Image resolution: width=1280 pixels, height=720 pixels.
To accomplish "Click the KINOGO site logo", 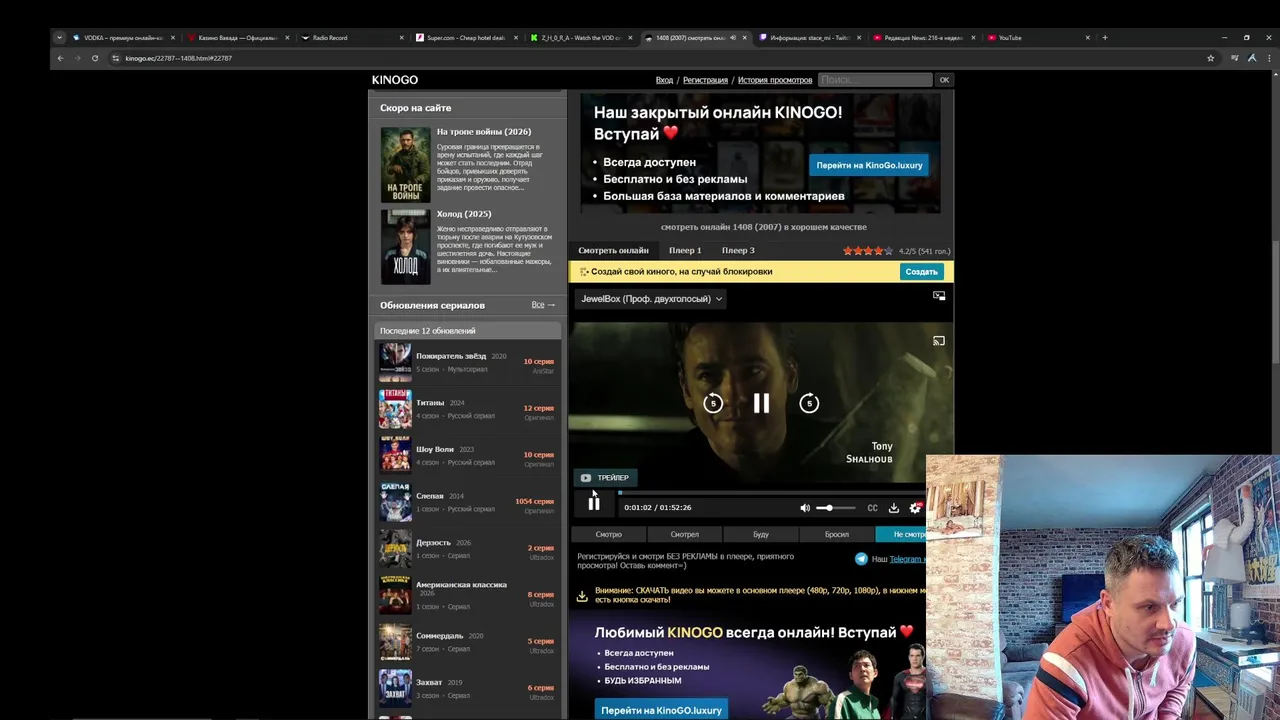I will tap(395, 80).
